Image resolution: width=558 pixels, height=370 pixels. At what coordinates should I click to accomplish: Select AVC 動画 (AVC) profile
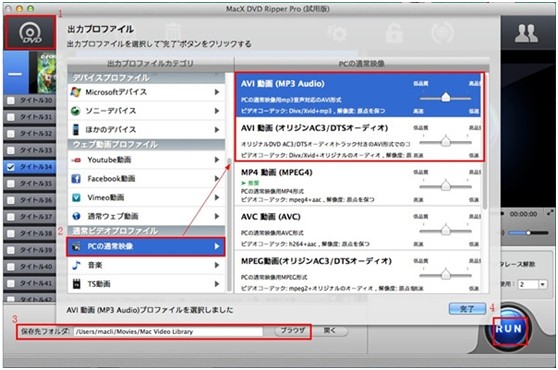pos(359,228)
